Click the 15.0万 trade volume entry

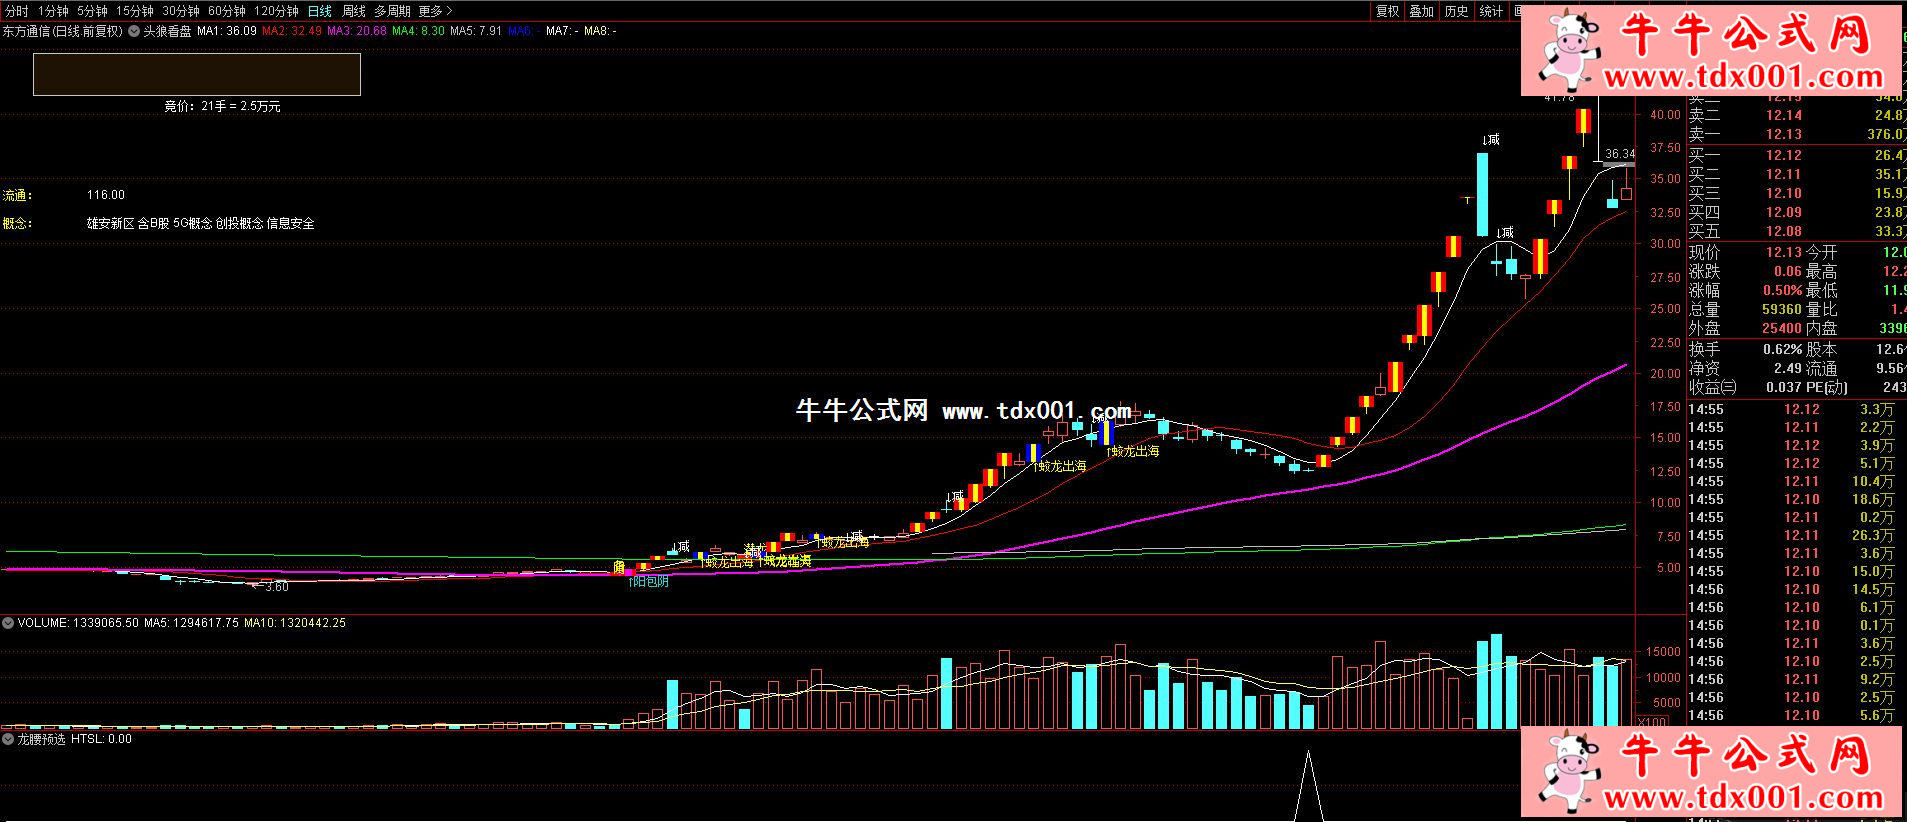[x=1872, y=571]
